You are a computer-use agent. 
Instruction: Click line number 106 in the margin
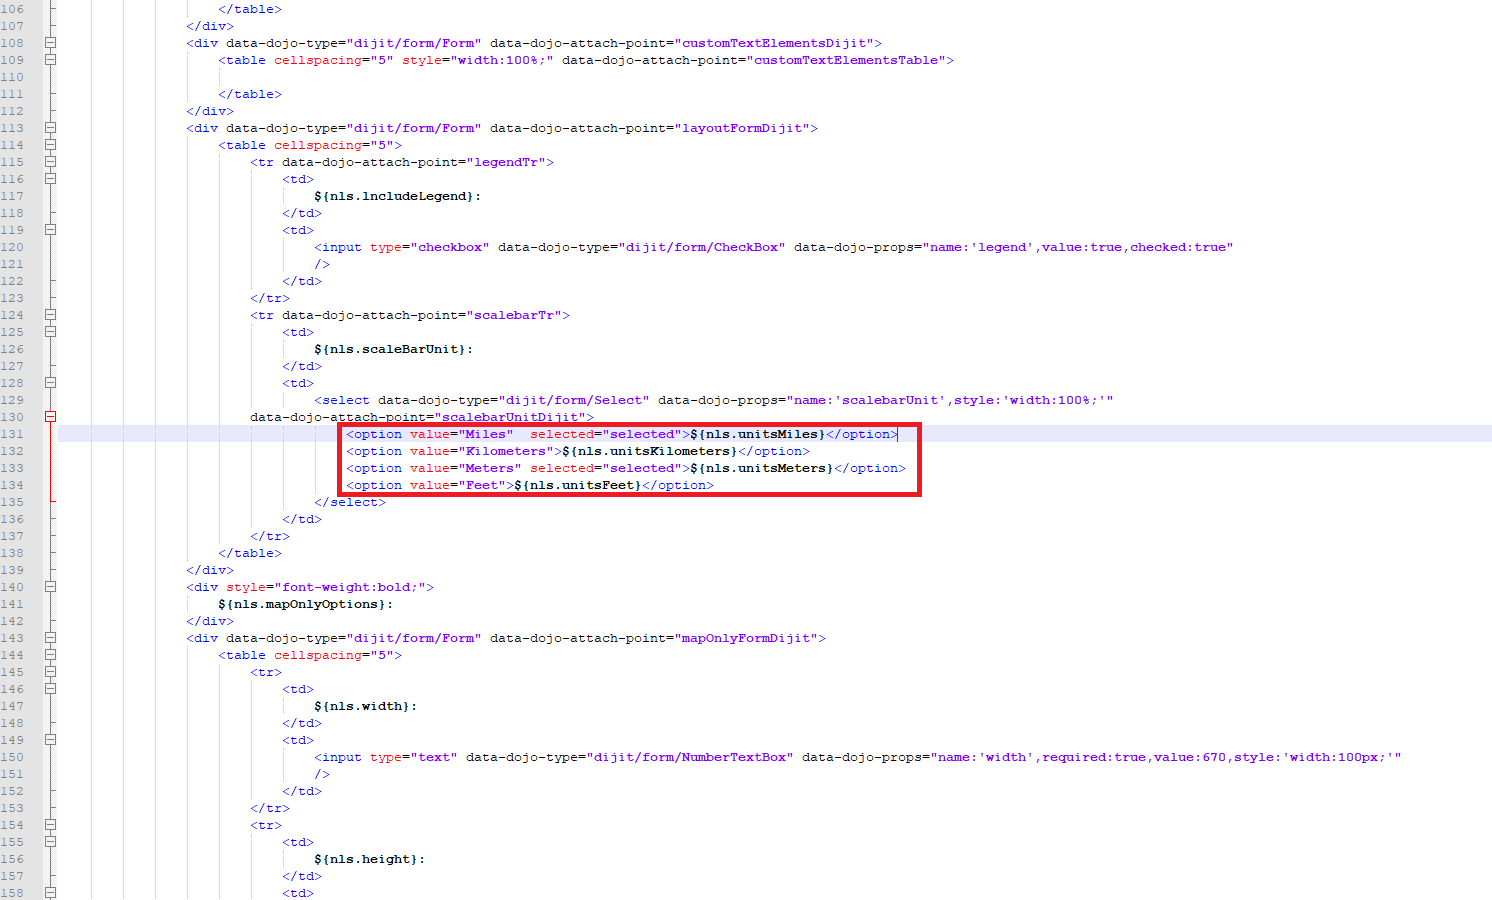pyautogui.click(x=12, y=9)
